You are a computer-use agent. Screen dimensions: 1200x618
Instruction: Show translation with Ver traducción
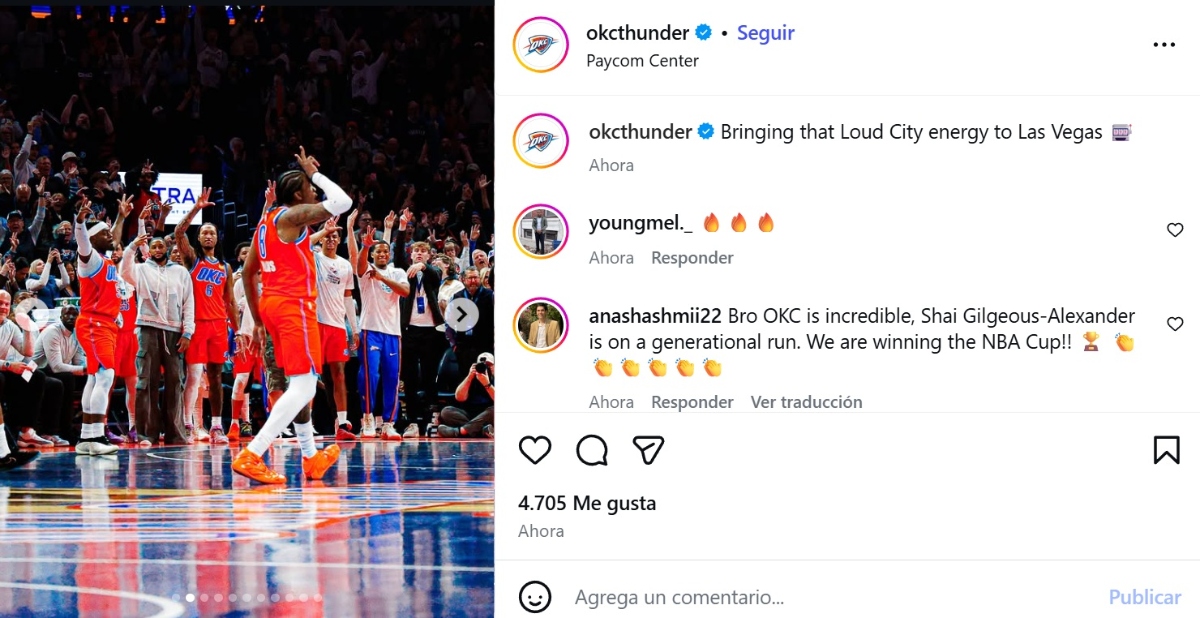(806, 402)
